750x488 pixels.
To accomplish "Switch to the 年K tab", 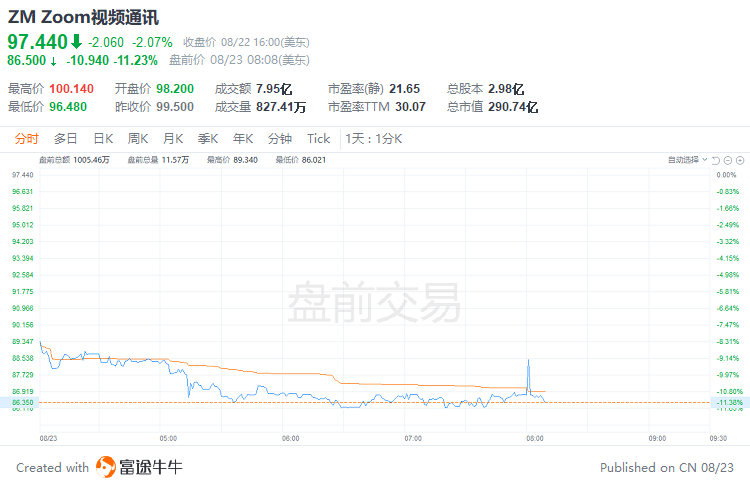I will [x=243, y=139].
